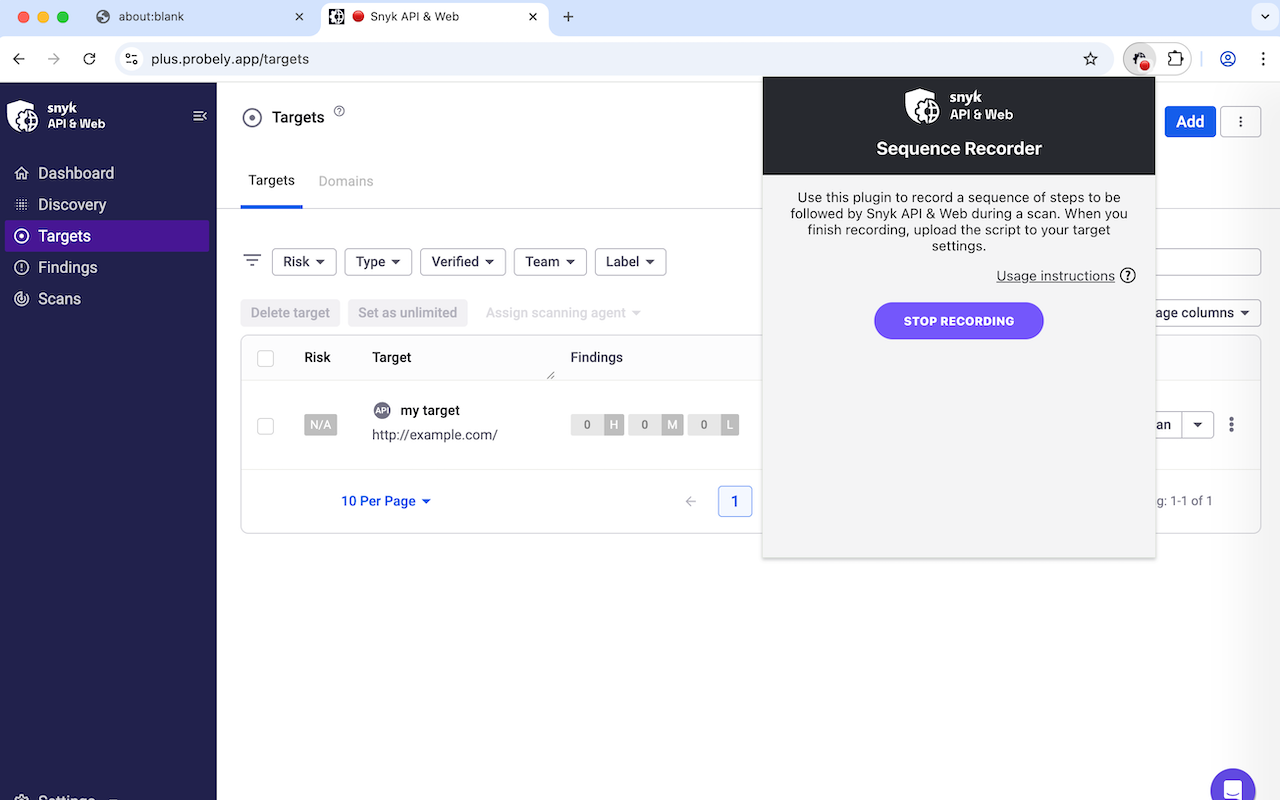Close the about:blank tab

[299, 17]
